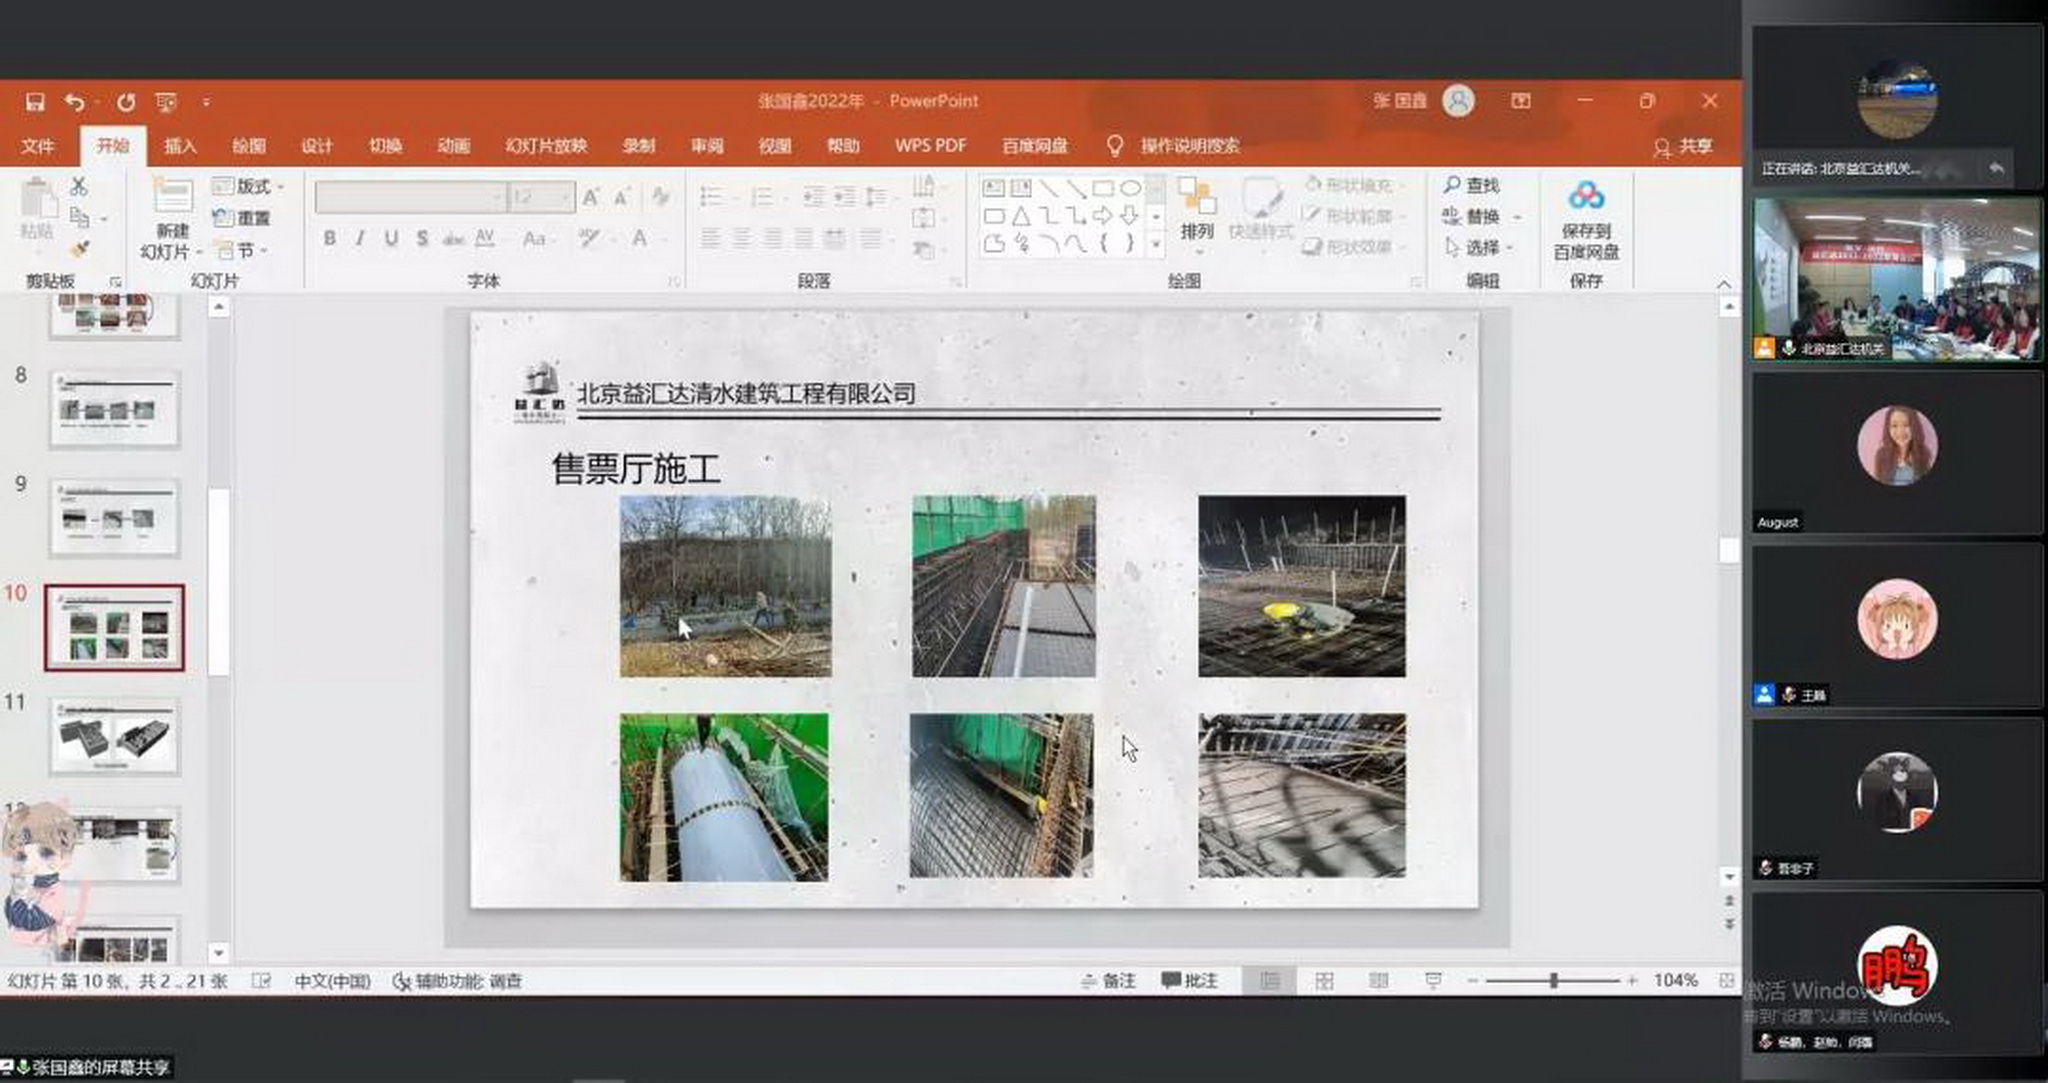Image resolution: width=2048 pixels, height=1083 pixels.
Task: Click the Numbering list icon
Action: pyautogui.click(x=765, y=197)
